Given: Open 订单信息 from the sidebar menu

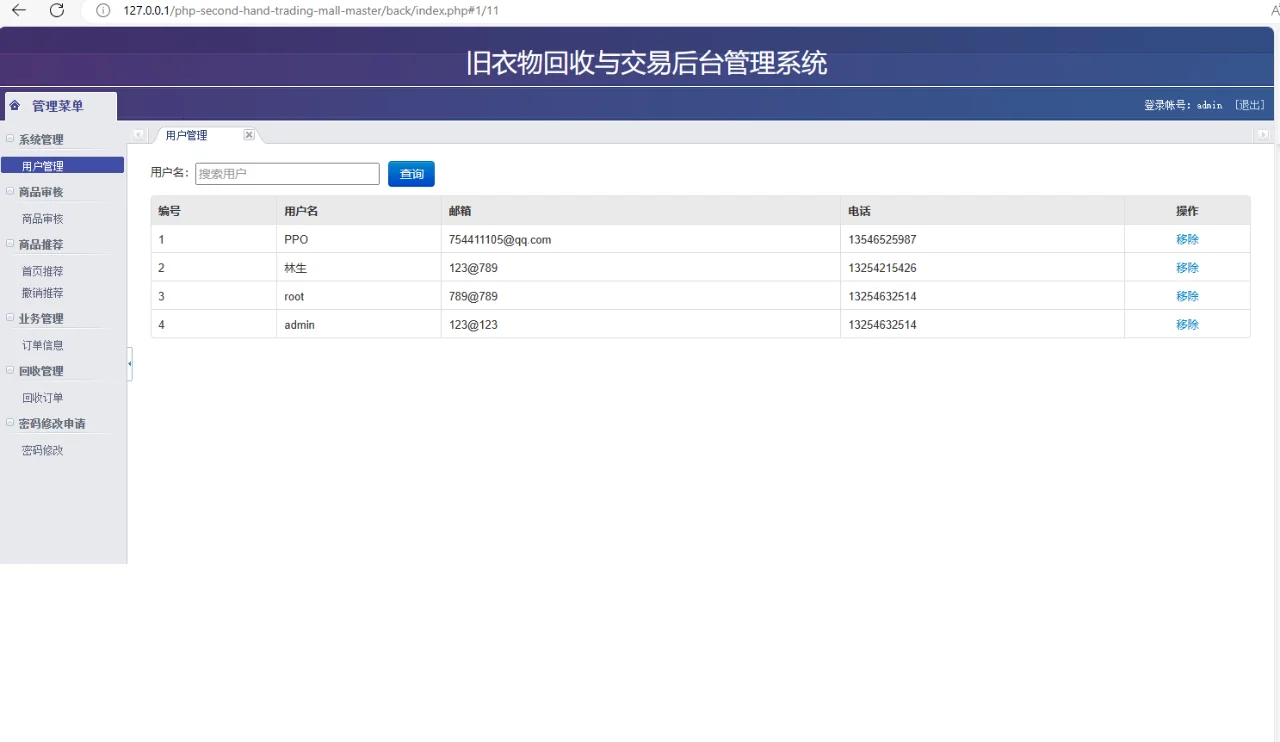Looking at the screenshot, I should (42, 344).
